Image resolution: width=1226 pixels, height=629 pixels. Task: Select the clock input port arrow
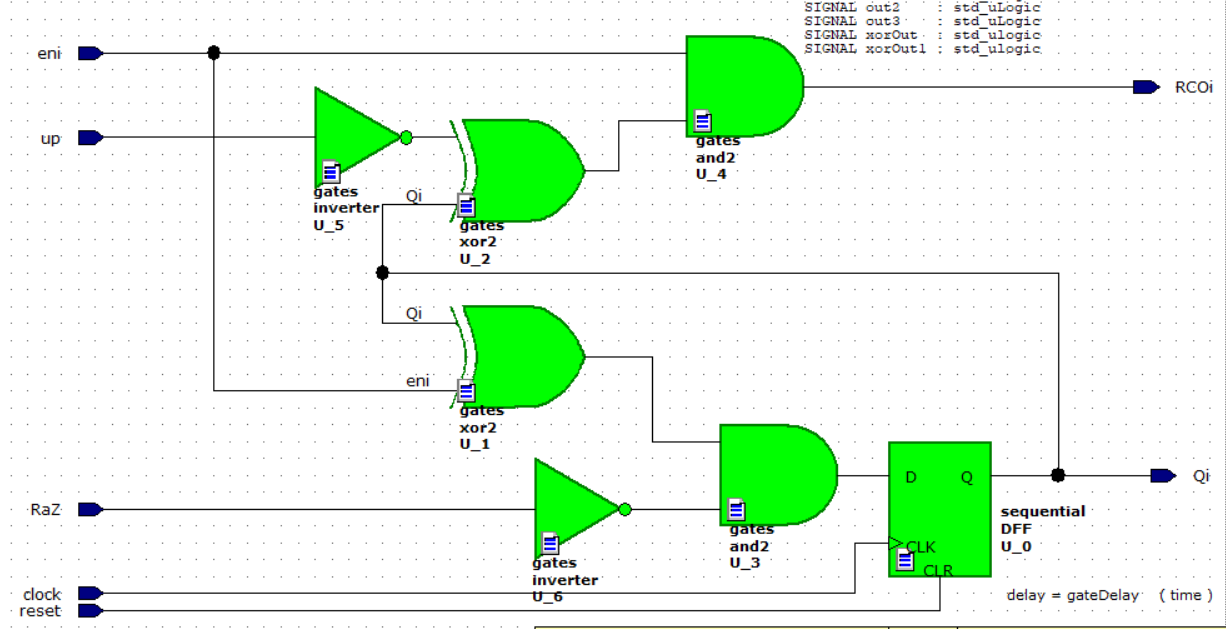click(x=90, y=594)
